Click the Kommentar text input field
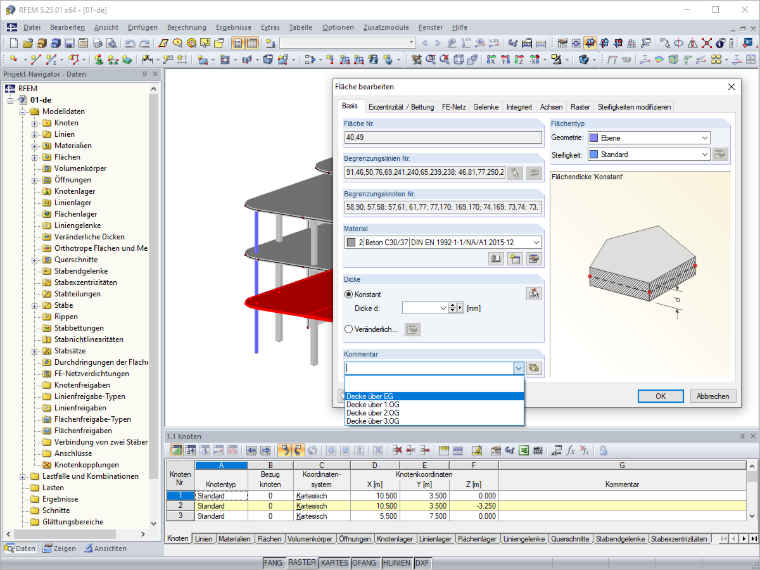The height and width of the screenshot is (570, 760). [x=429, y=368]
